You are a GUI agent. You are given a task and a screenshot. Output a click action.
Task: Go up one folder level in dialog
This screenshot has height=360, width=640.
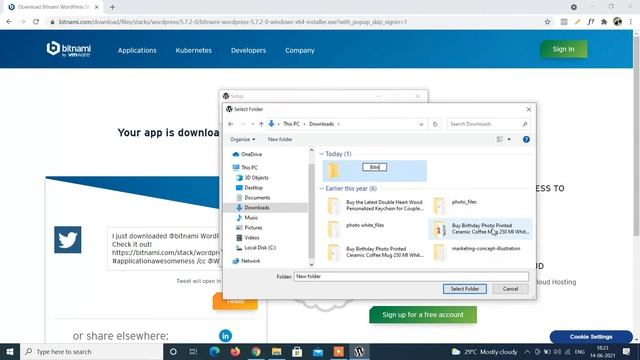point(261,124)
